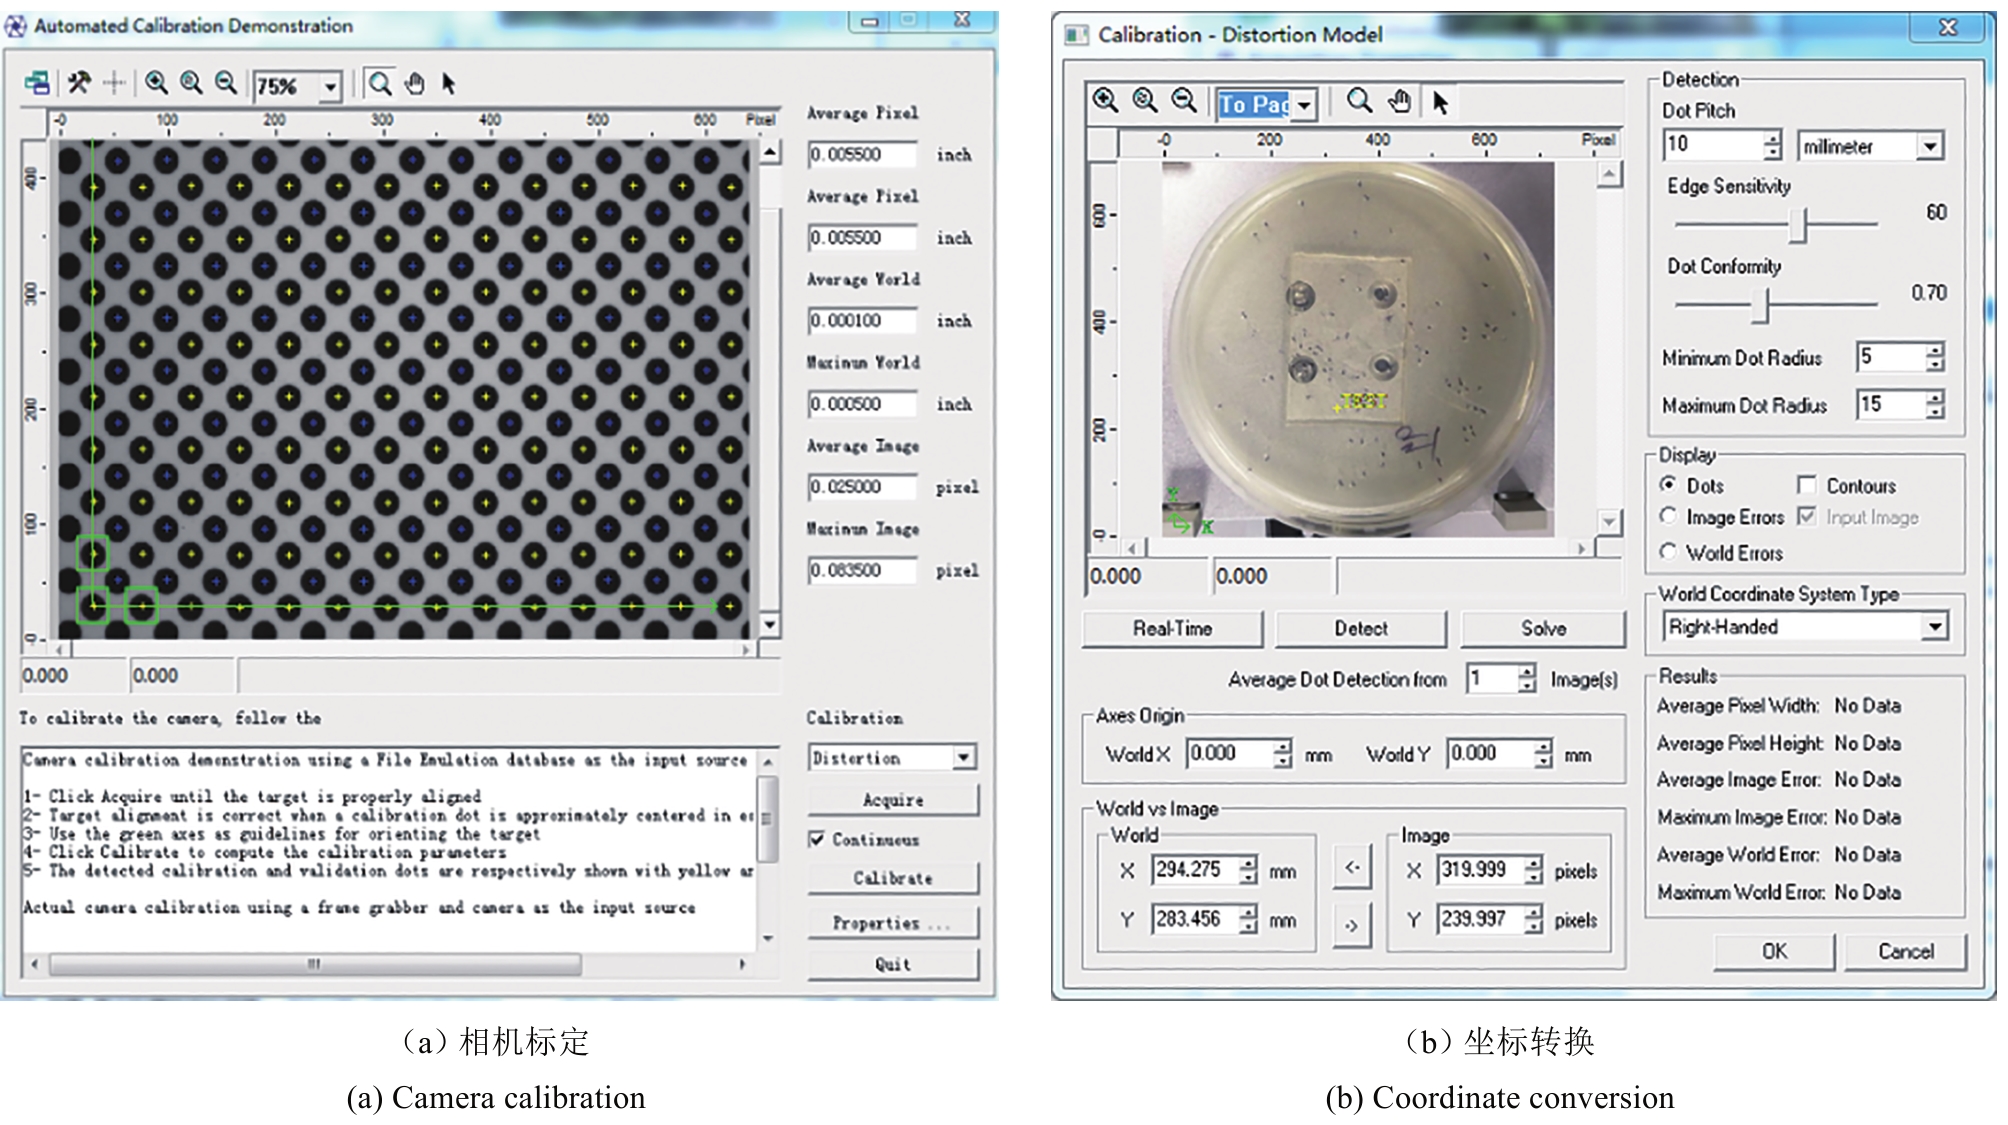Select the hand pan tool in Automated Calibration toolbar
Screen dimensions: 2008x1125
click(x=415, y=83)
